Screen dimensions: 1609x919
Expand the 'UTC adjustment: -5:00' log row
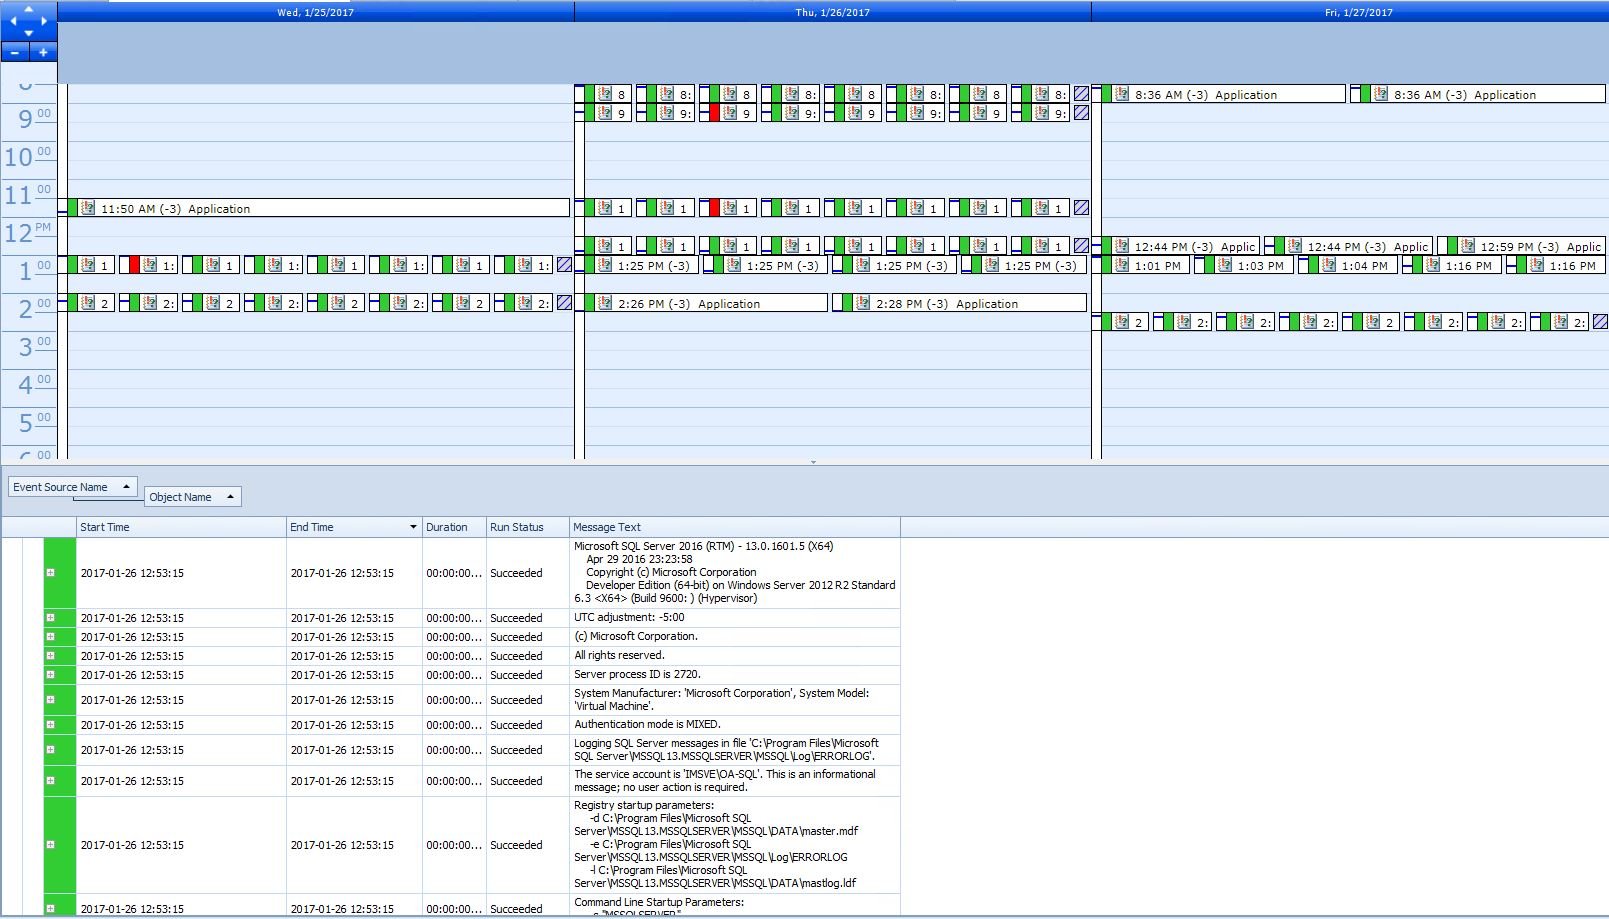50,618
